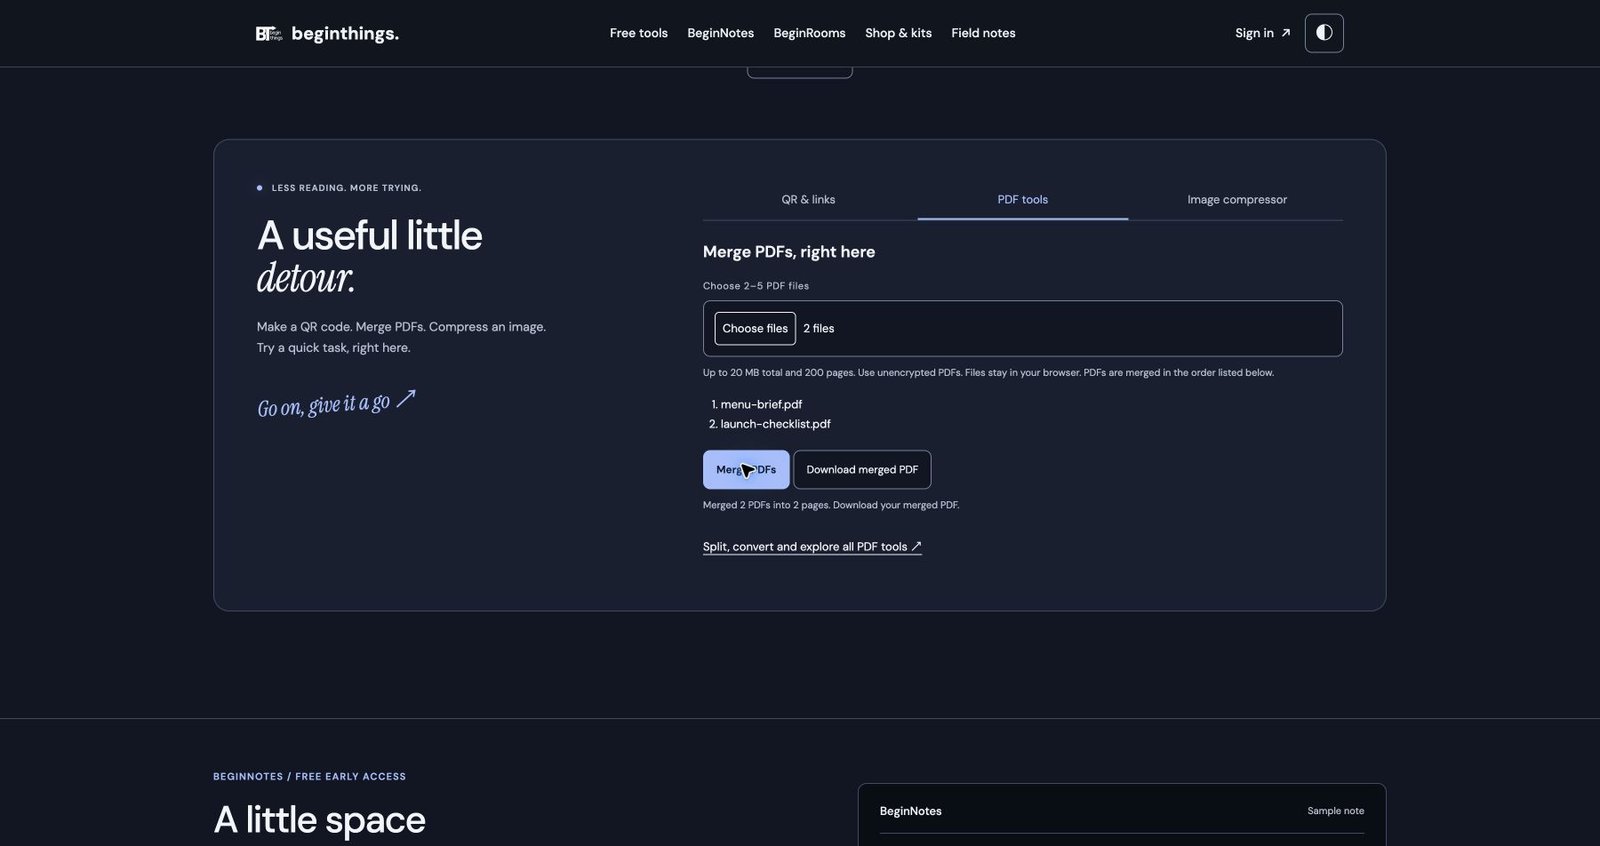Open the Free tools menu
This screenshot has width=1600, height=846.
coord(639,33)
